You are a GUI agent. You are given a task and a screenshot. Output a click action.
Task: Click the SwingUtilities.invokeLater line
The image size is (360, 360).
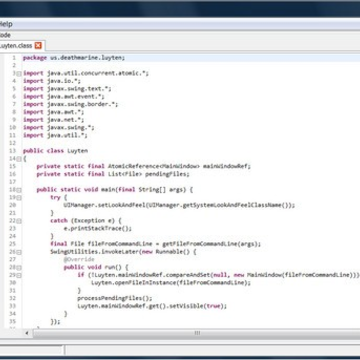coord(123,252)
